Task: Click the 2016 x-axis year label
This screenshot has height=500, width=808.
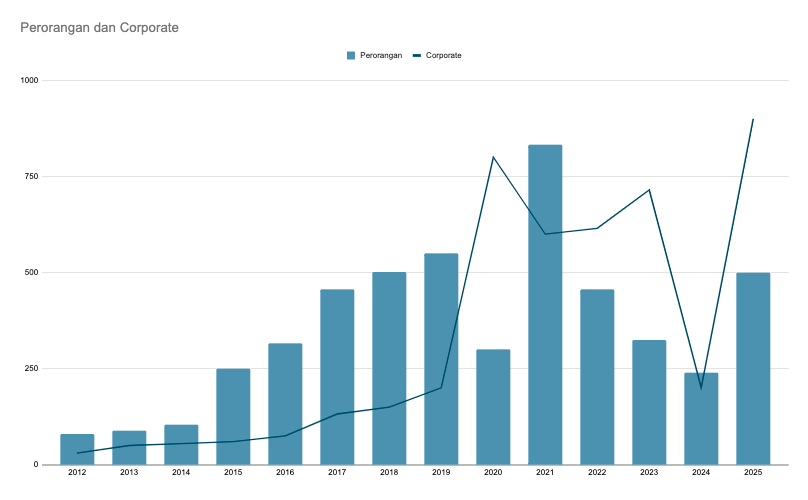Action: point(285,472)
